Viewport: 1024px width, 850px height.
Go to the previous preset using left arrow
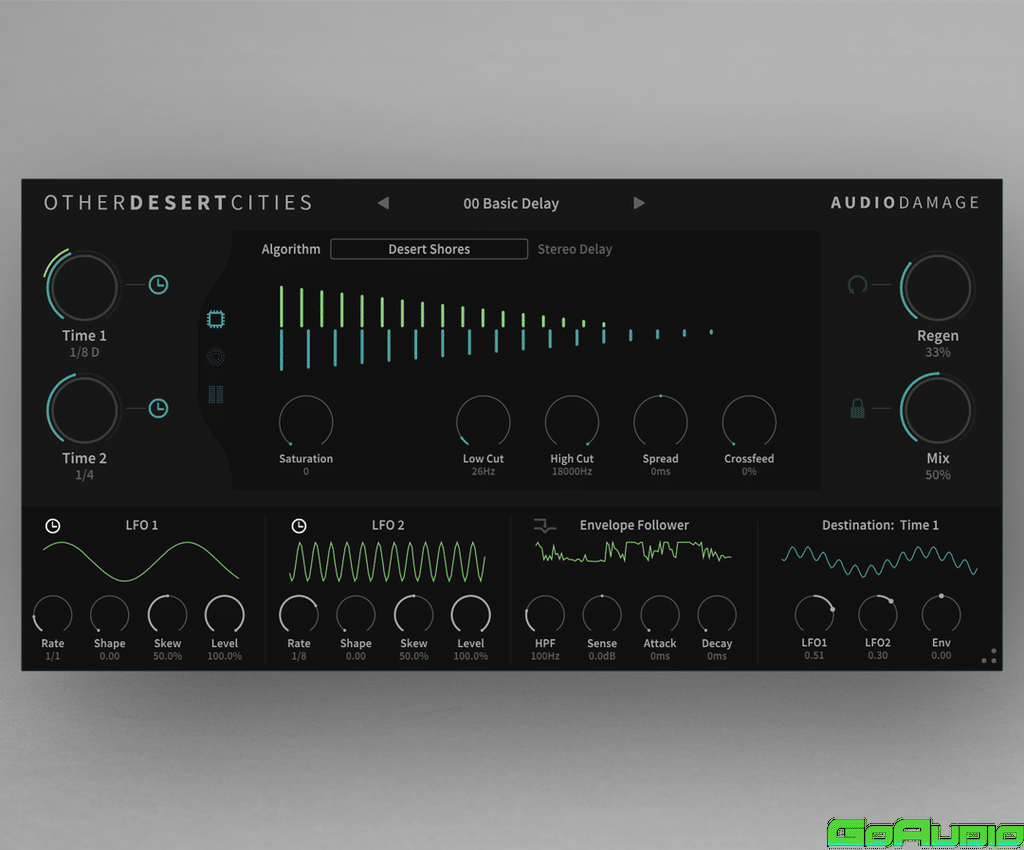tap(383, 203)
